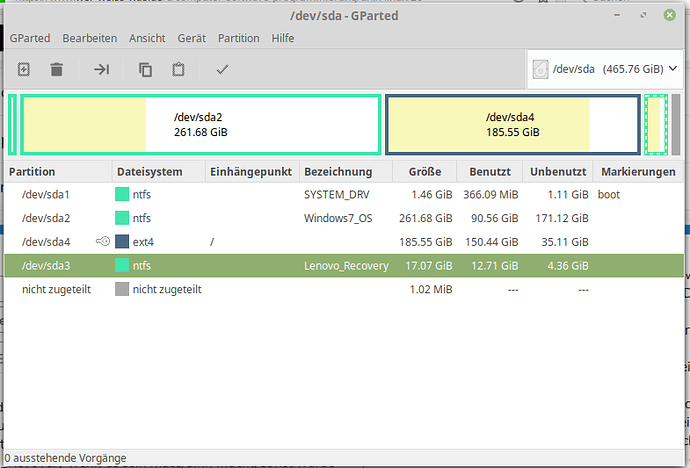The height and width of the screenshot is (468, 690).
Task: Select /dev/sda4 block in disk map
Action: click(513, 124)
